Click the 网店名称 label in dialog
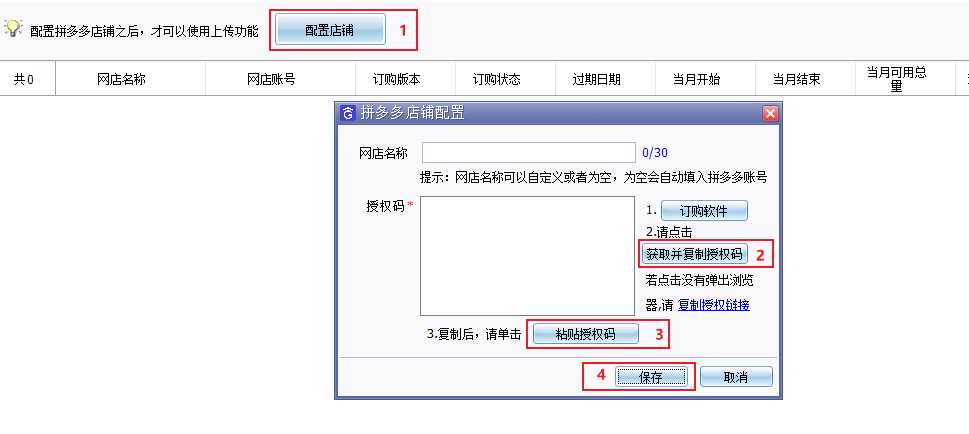The image size is (969, 434). (383, 153)
